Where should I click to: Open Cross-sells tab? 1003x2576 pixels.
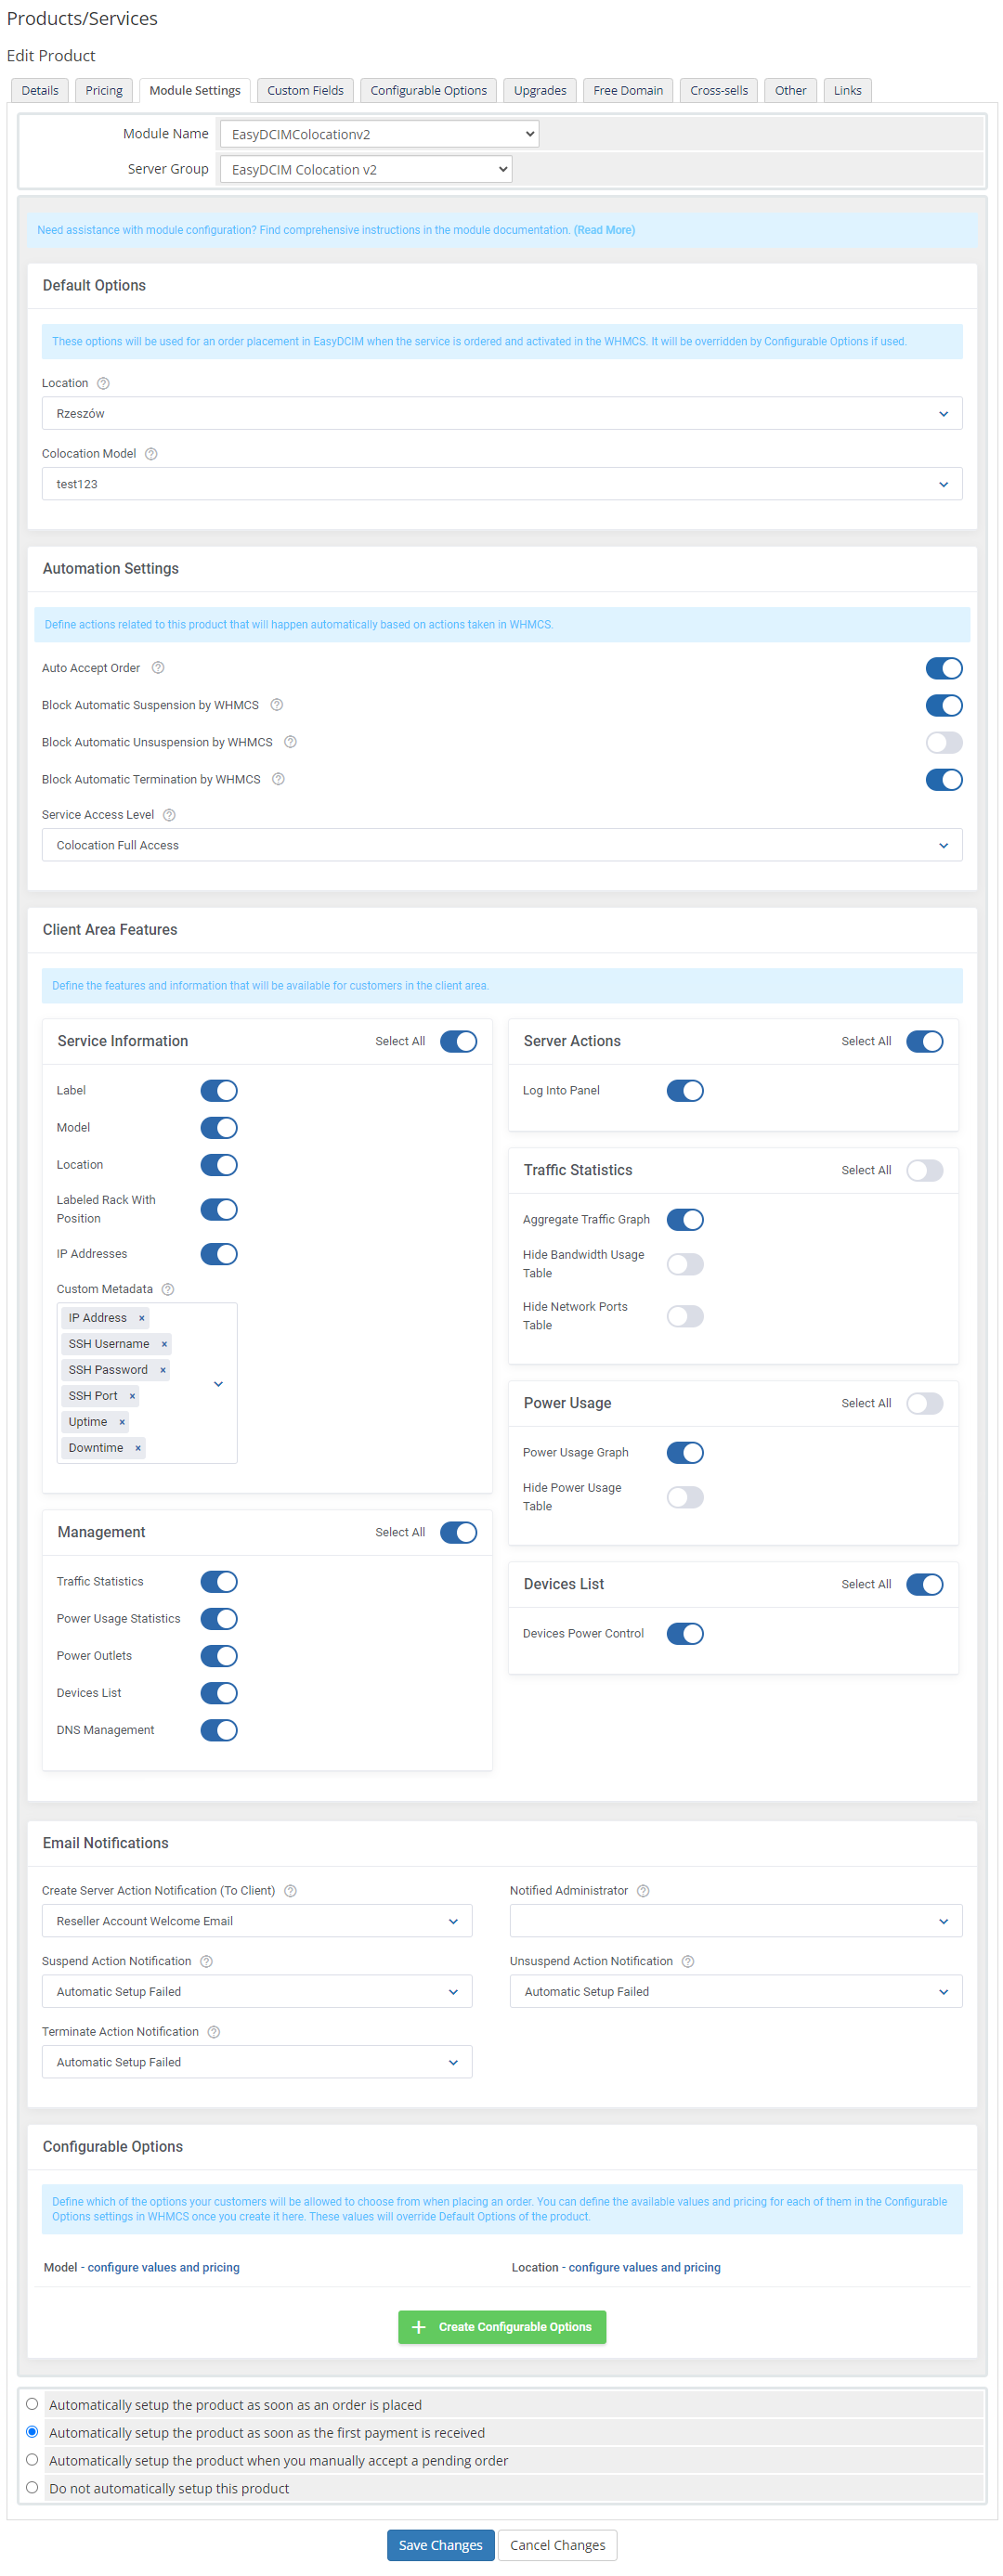click(x=719, y=90)
